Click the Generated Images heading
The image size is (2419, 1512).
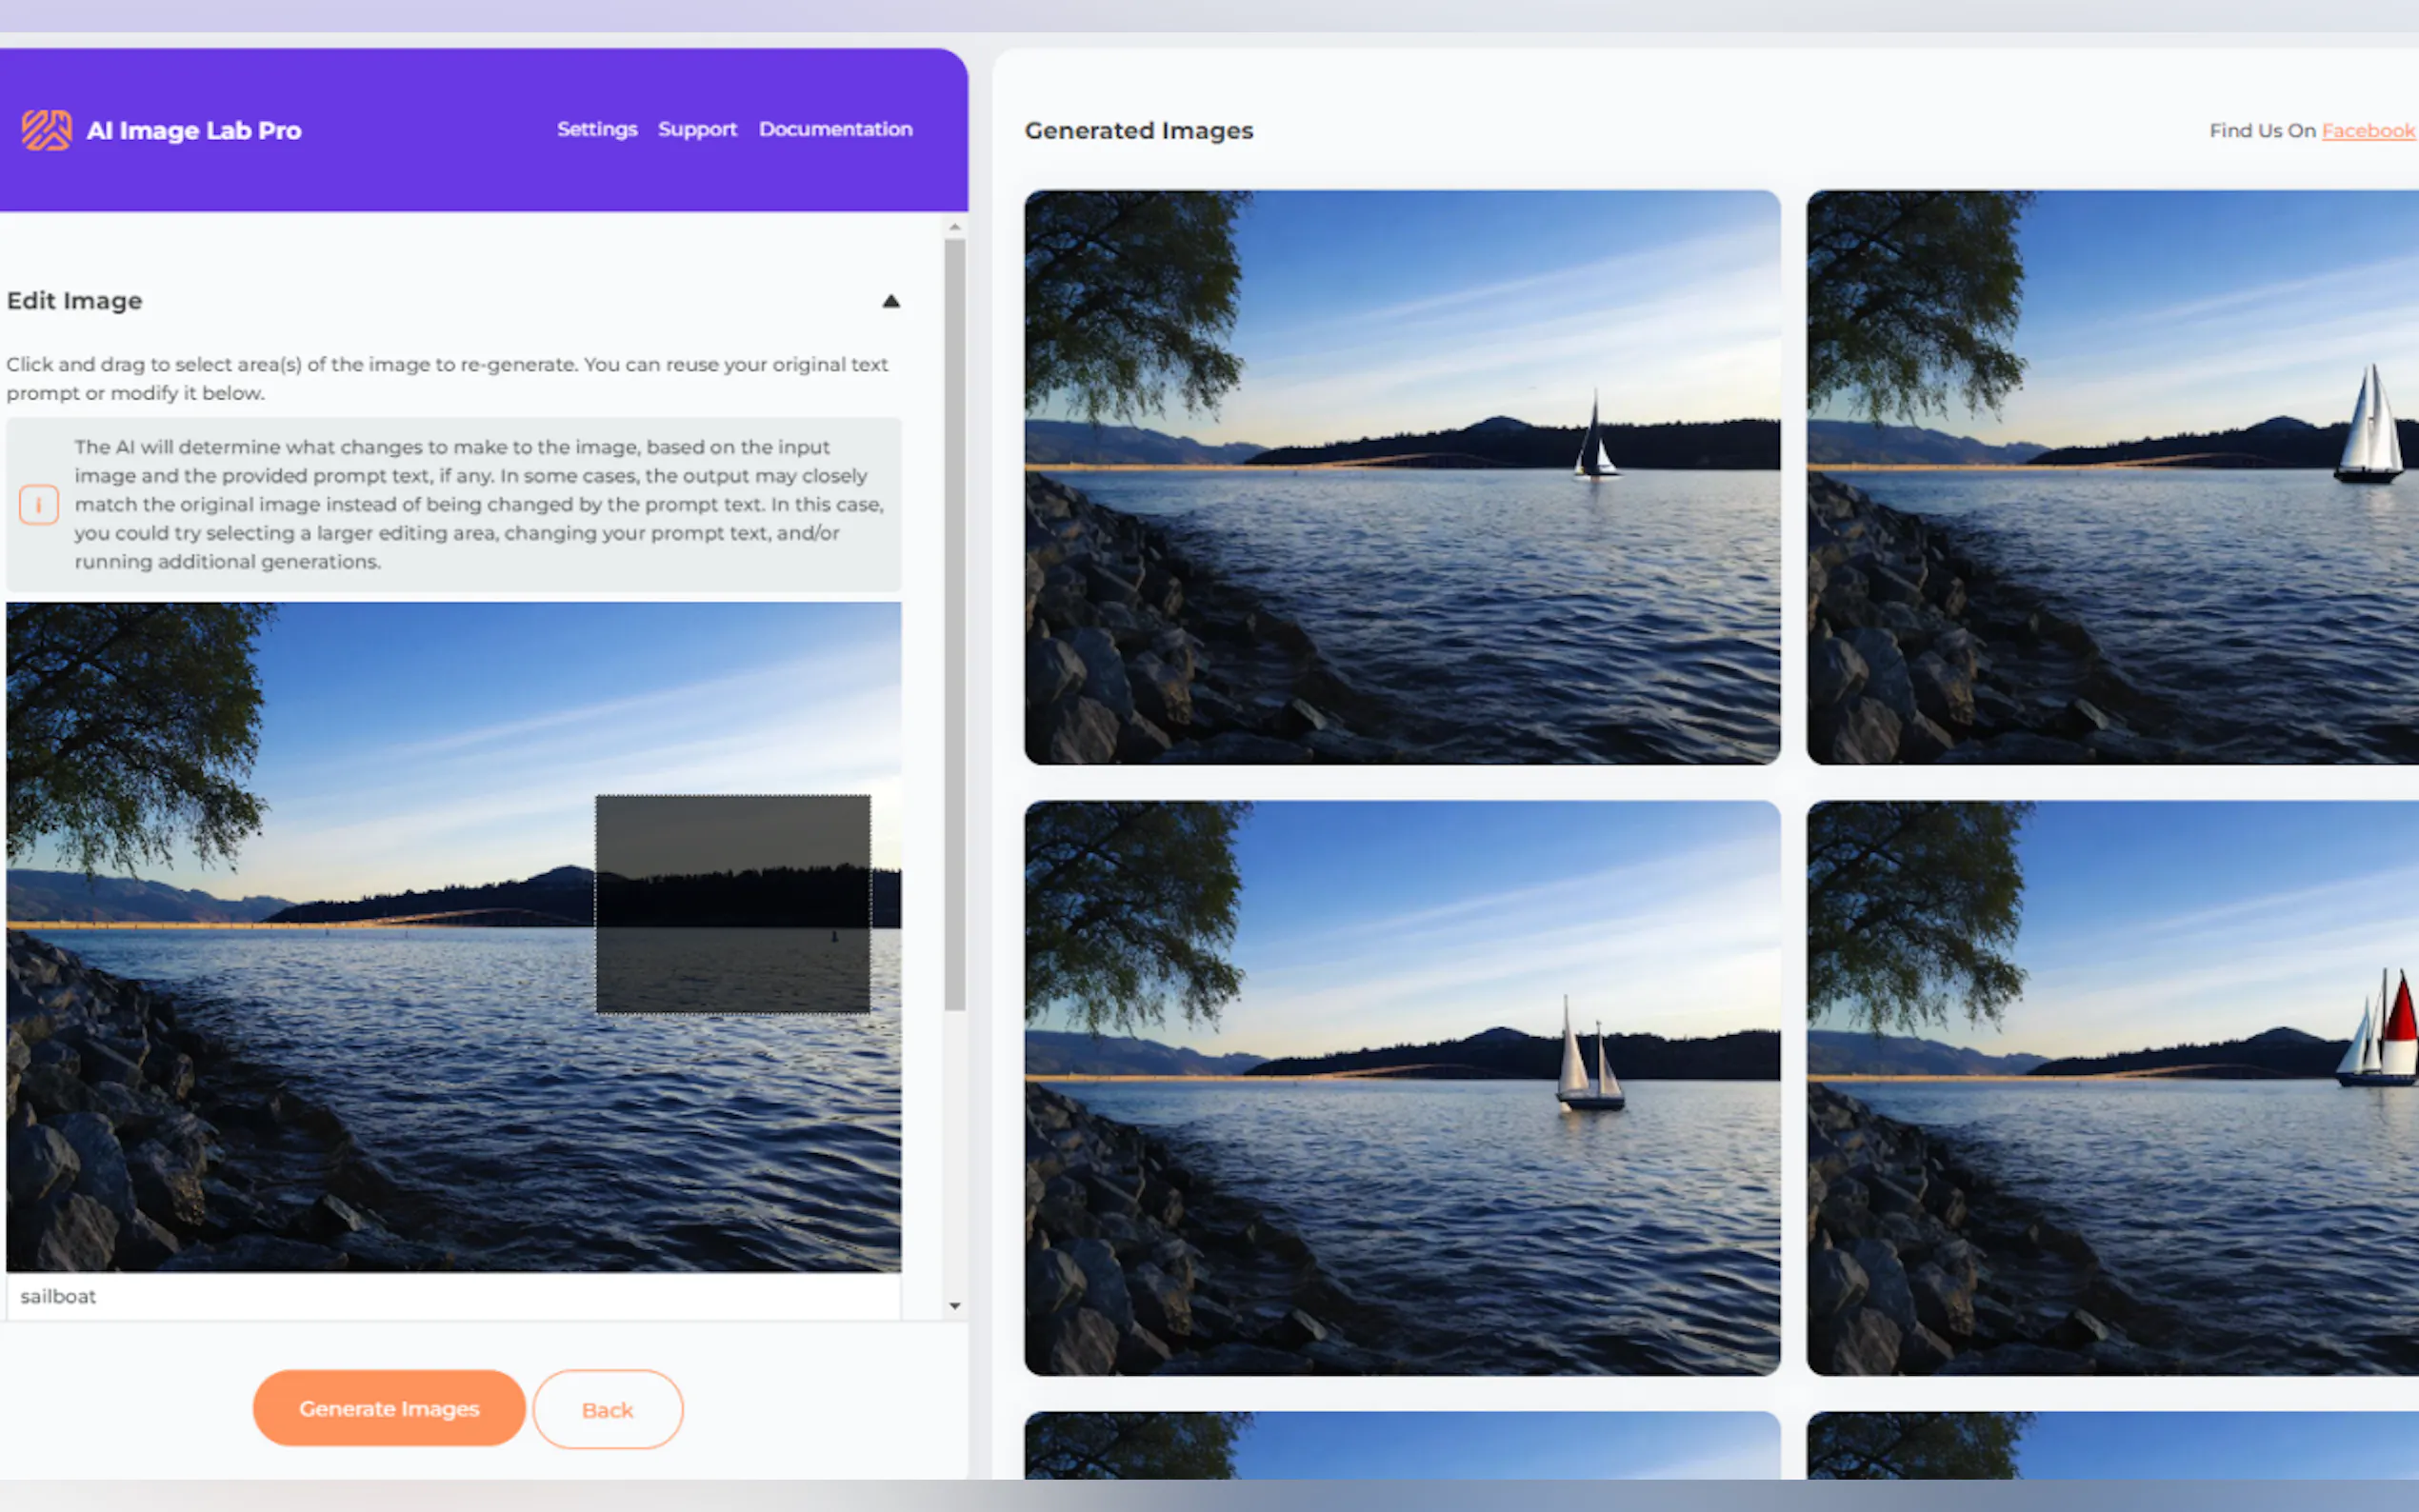1139,131
